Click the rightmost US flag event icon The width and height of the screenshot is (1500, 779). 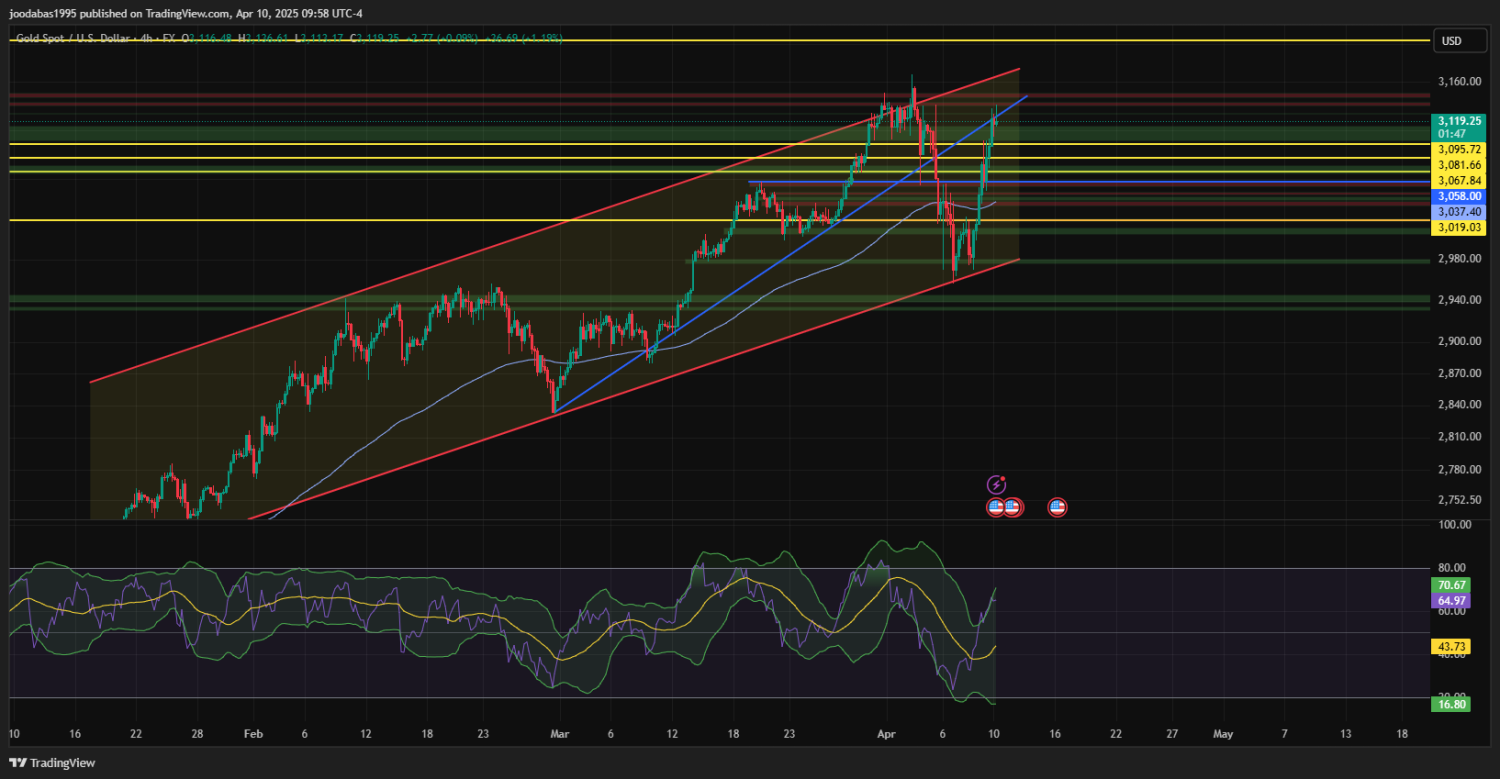pos(1057,507)
